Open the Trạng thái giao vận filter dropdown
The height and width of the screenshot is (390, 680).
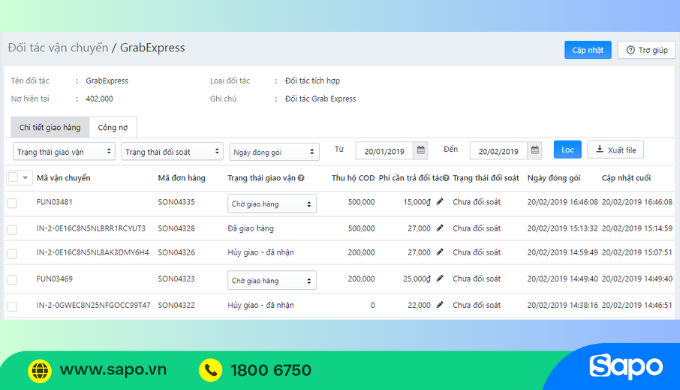tap(64, 151)
